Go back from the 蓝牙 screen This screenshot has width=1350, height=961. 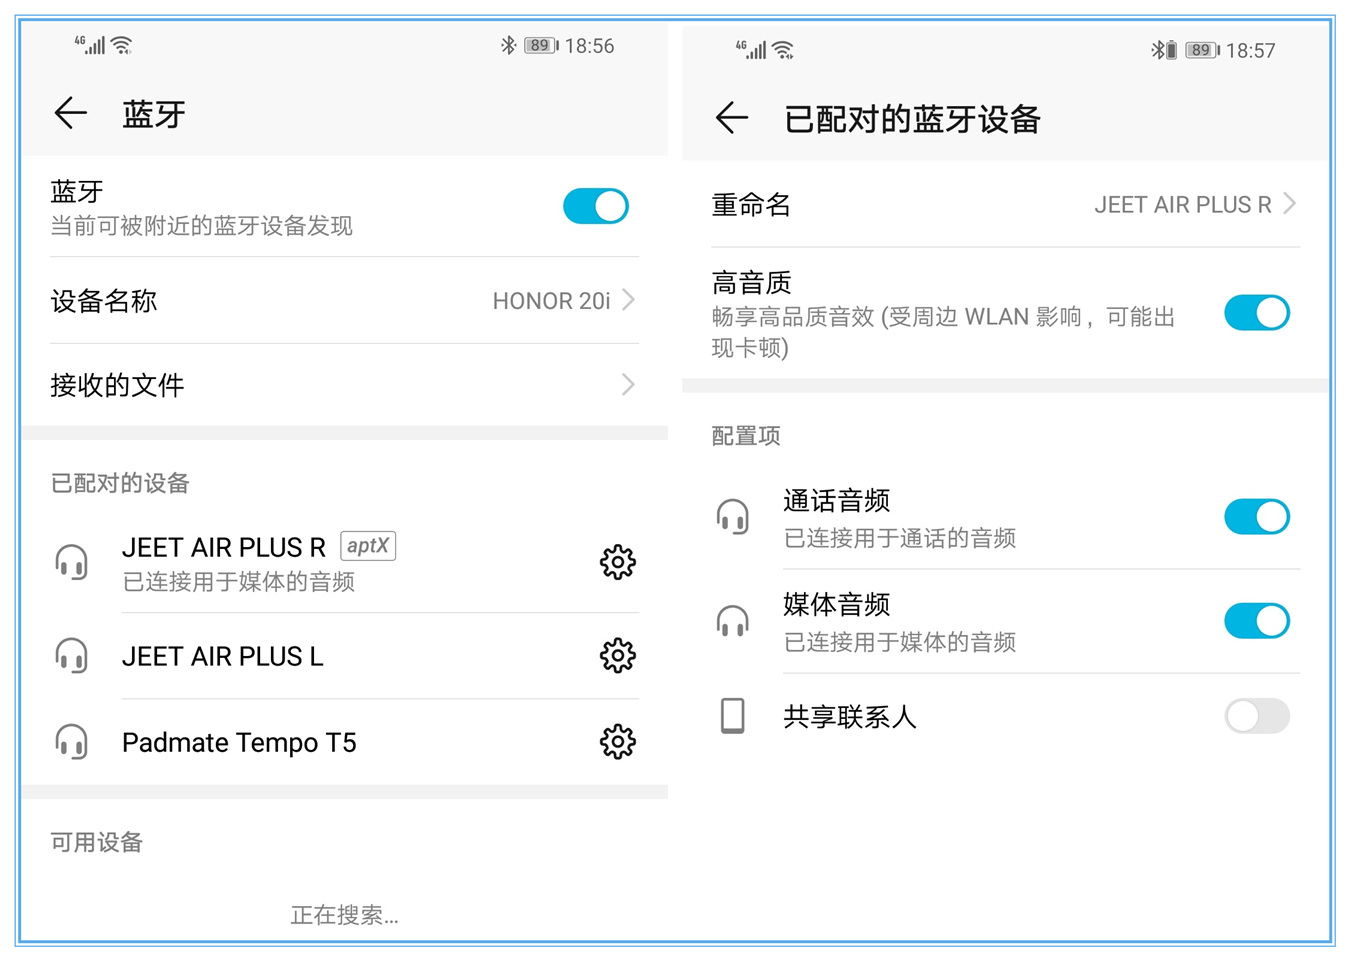pyautogui.click(x=70, y=113)
